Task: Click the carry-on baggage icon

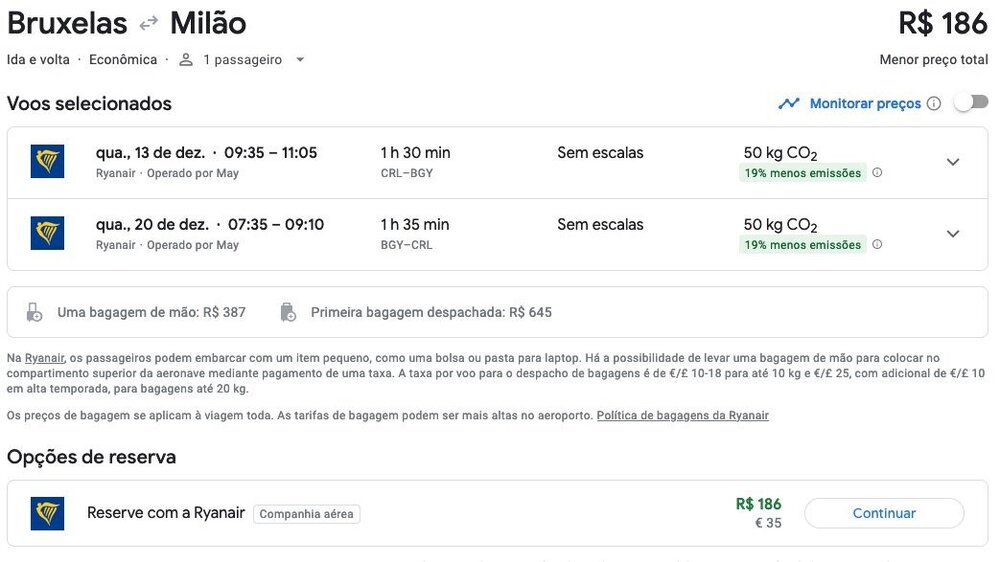Action: tap(34, 312)
